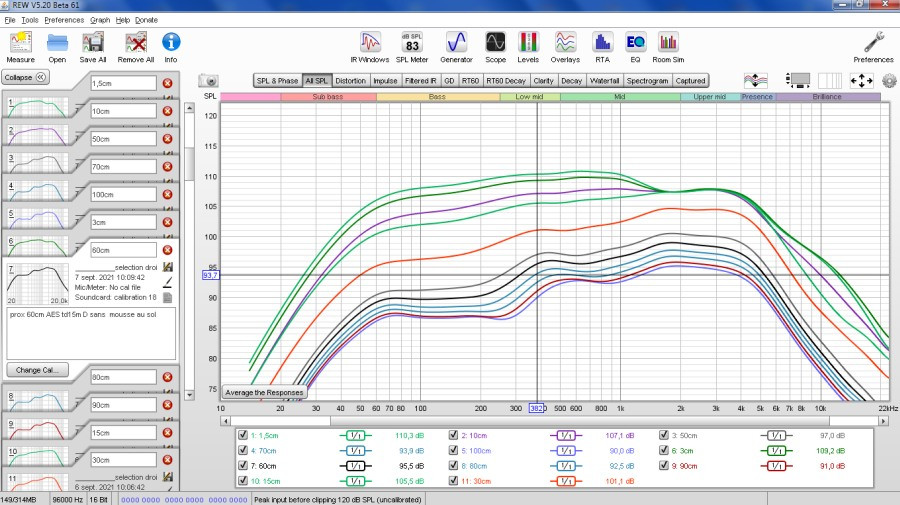Launch the SPL Meter
This screenshot has width=900, height=505.
click(412, 42)
